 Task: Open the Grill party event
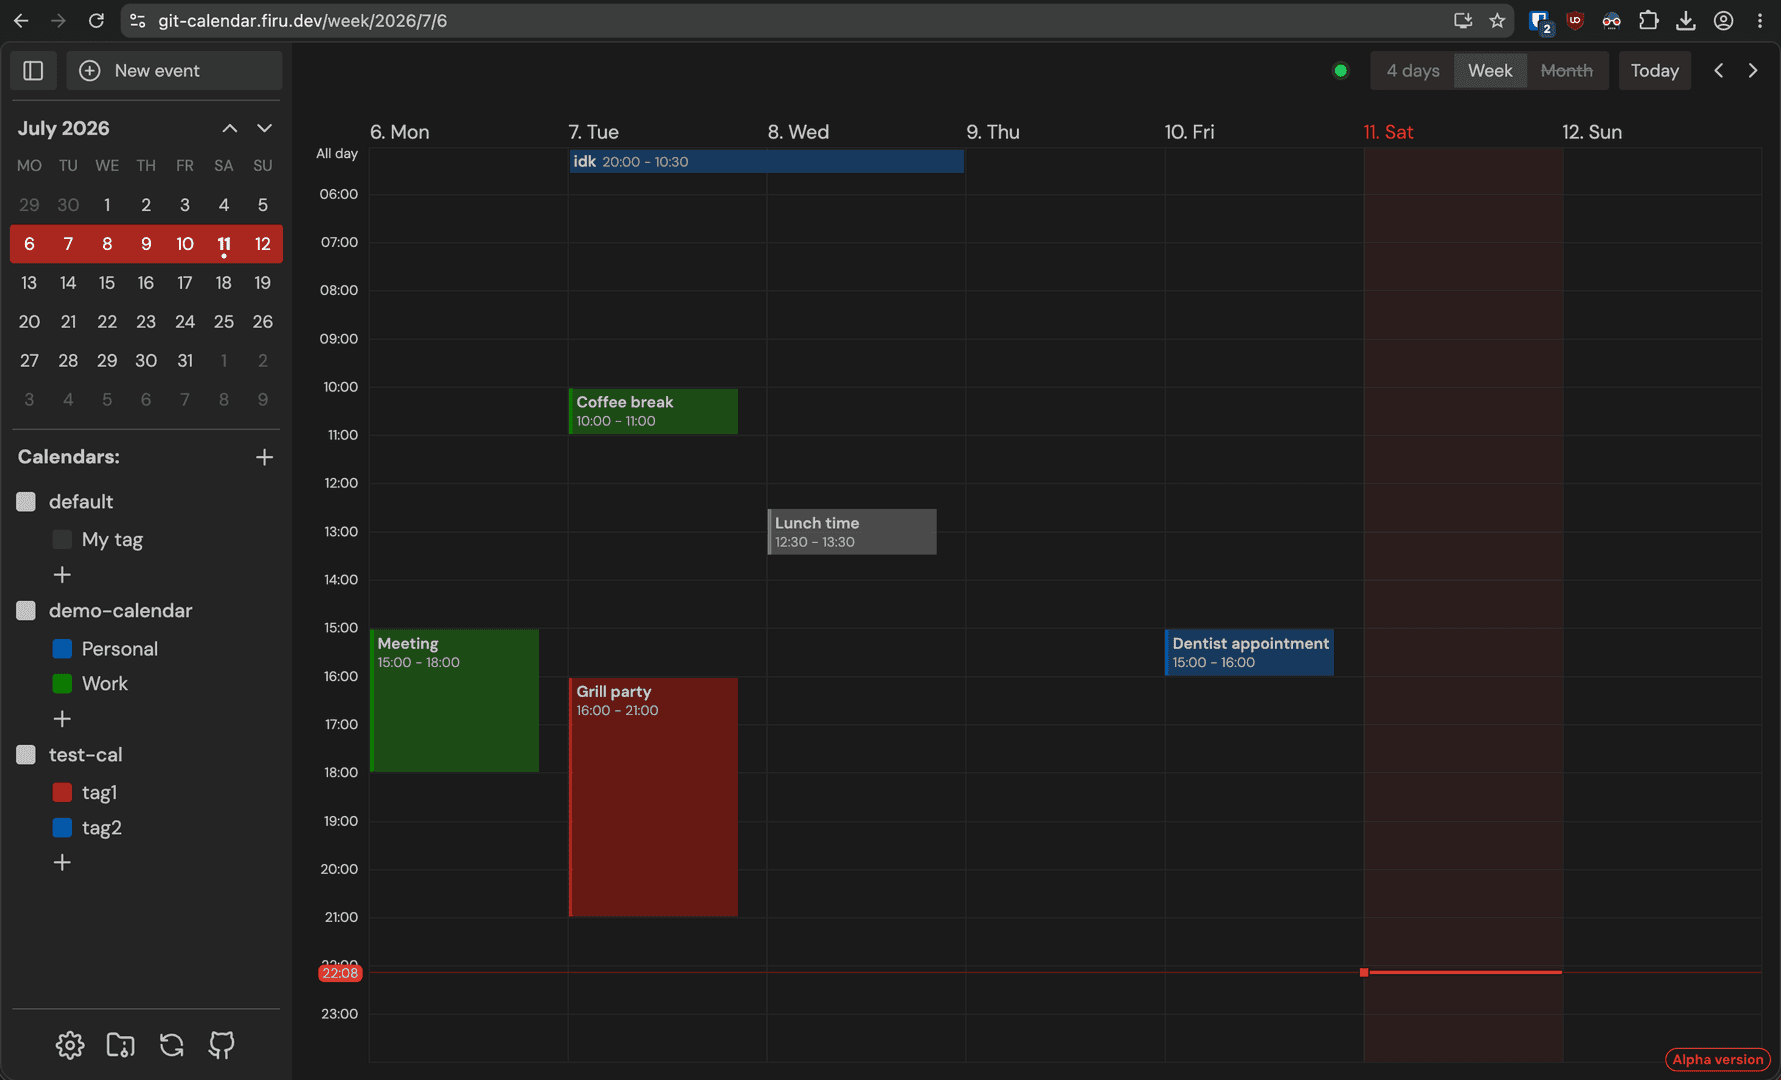tap(653, 797)
